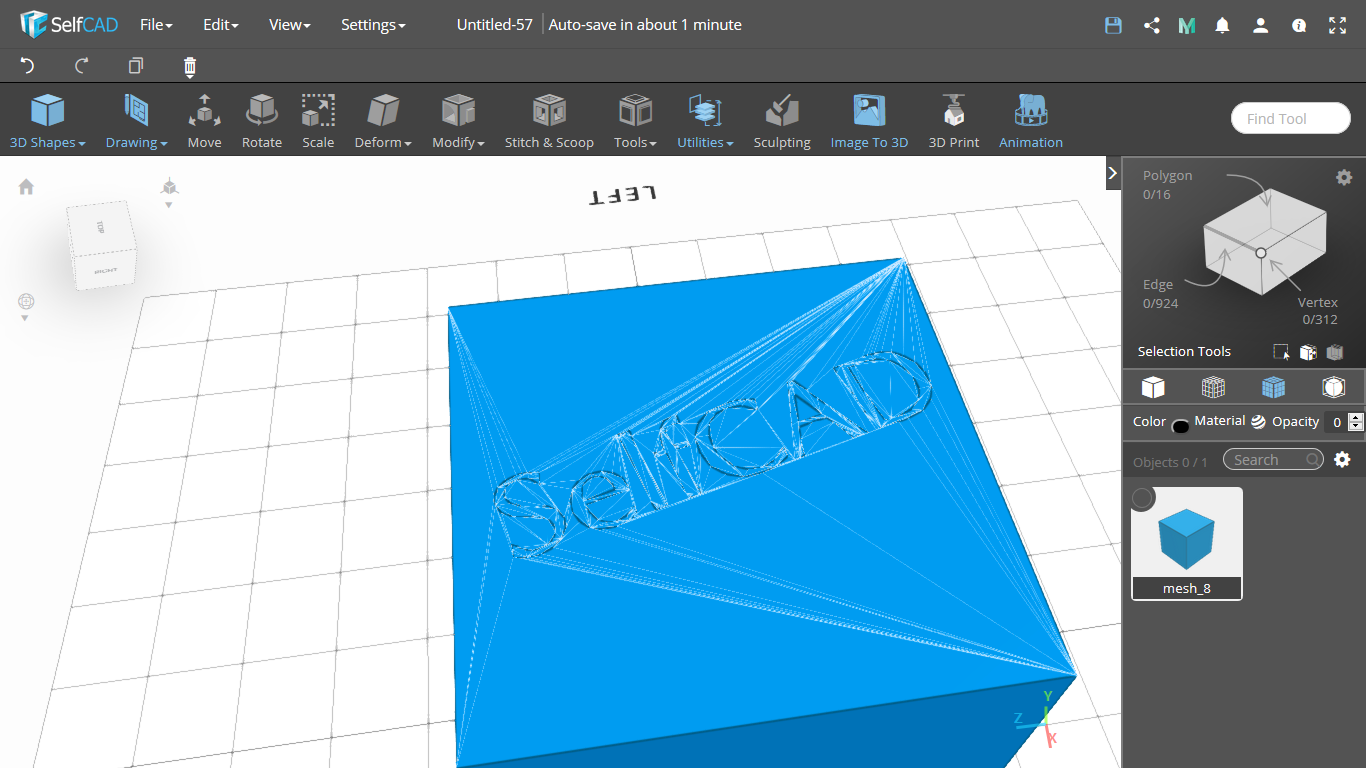
Task: Select the mesh_8 object thumbnail
Action: click(x=1187, y=543)
